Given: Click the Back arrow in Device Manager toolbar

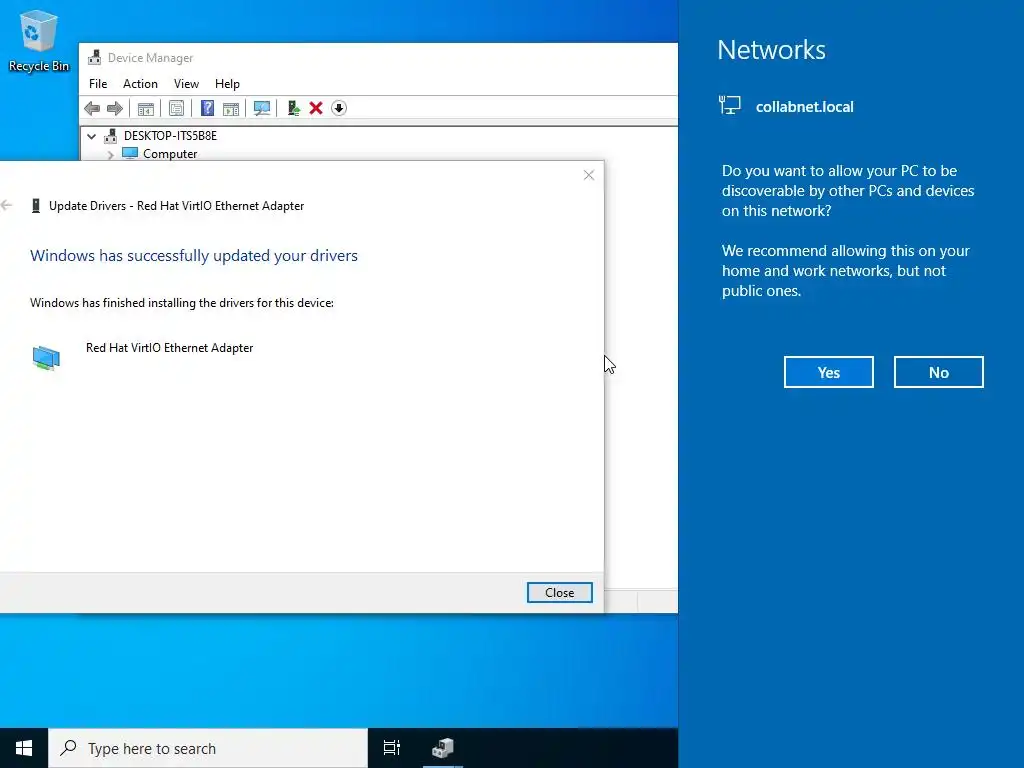Looking at the screenshot, I should pos(92,108).
